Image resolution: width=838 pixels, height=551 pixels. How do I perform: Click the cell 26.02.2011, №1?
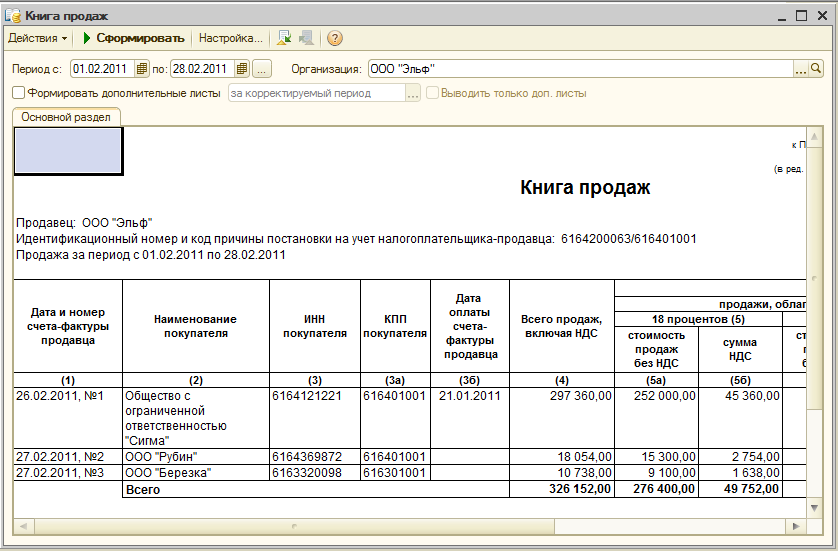pyautogui.click(x=68, y=418)
